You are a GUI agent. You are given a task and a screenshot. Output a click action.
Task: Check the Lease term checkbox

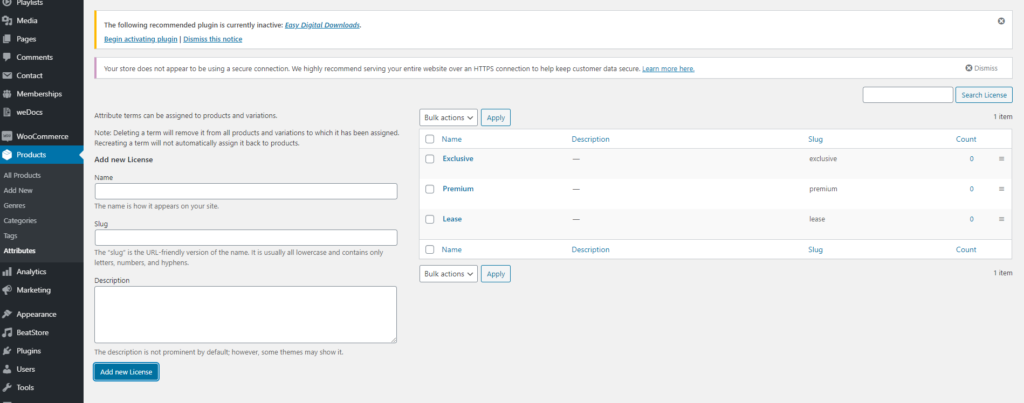point(430,219)
